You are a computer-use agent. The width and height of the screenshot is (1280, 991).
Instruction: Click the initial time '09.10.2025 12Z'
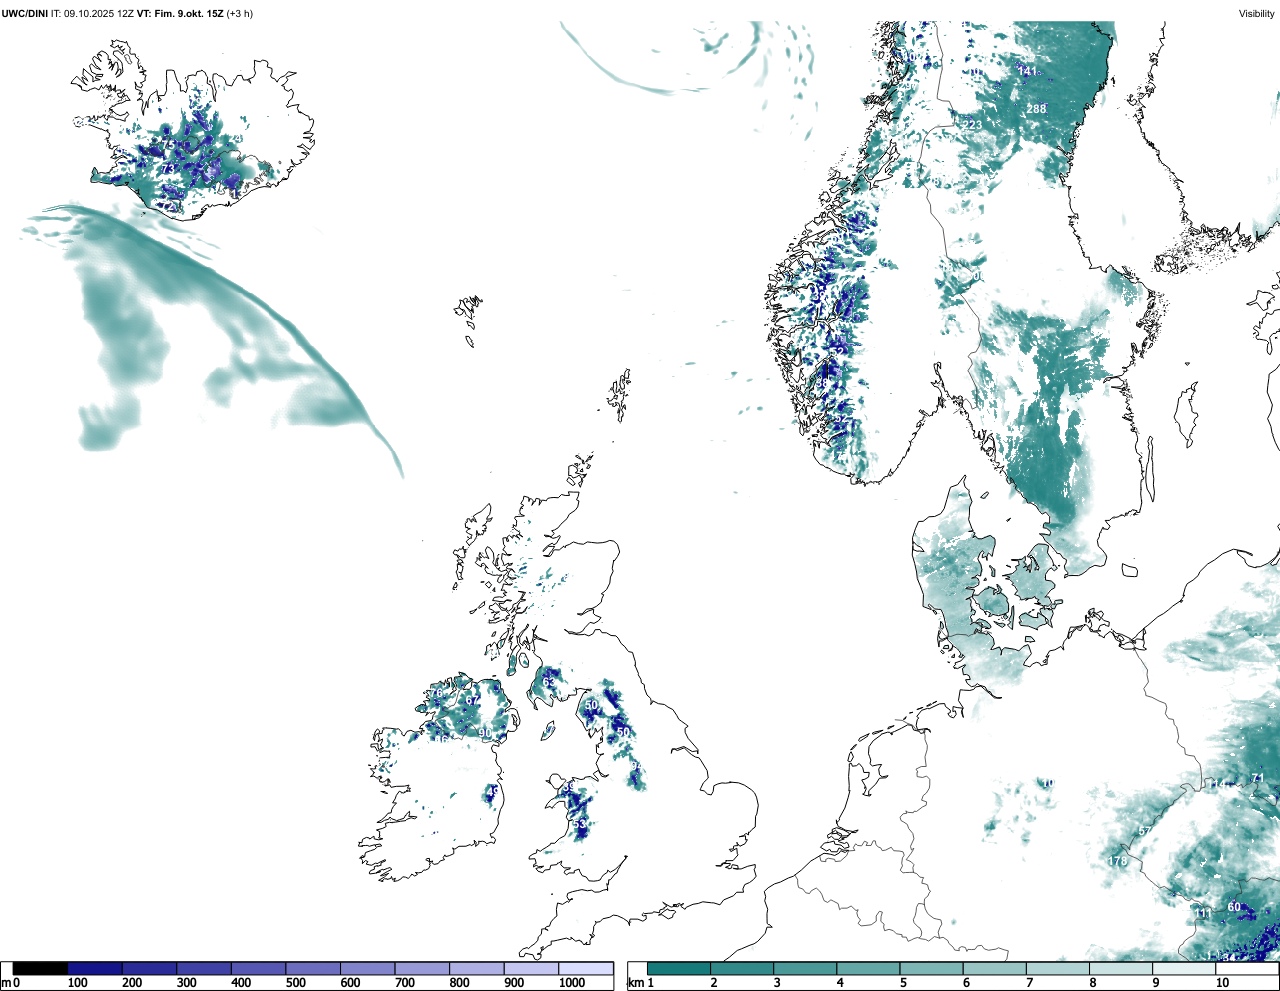click(x=100, y=13)
